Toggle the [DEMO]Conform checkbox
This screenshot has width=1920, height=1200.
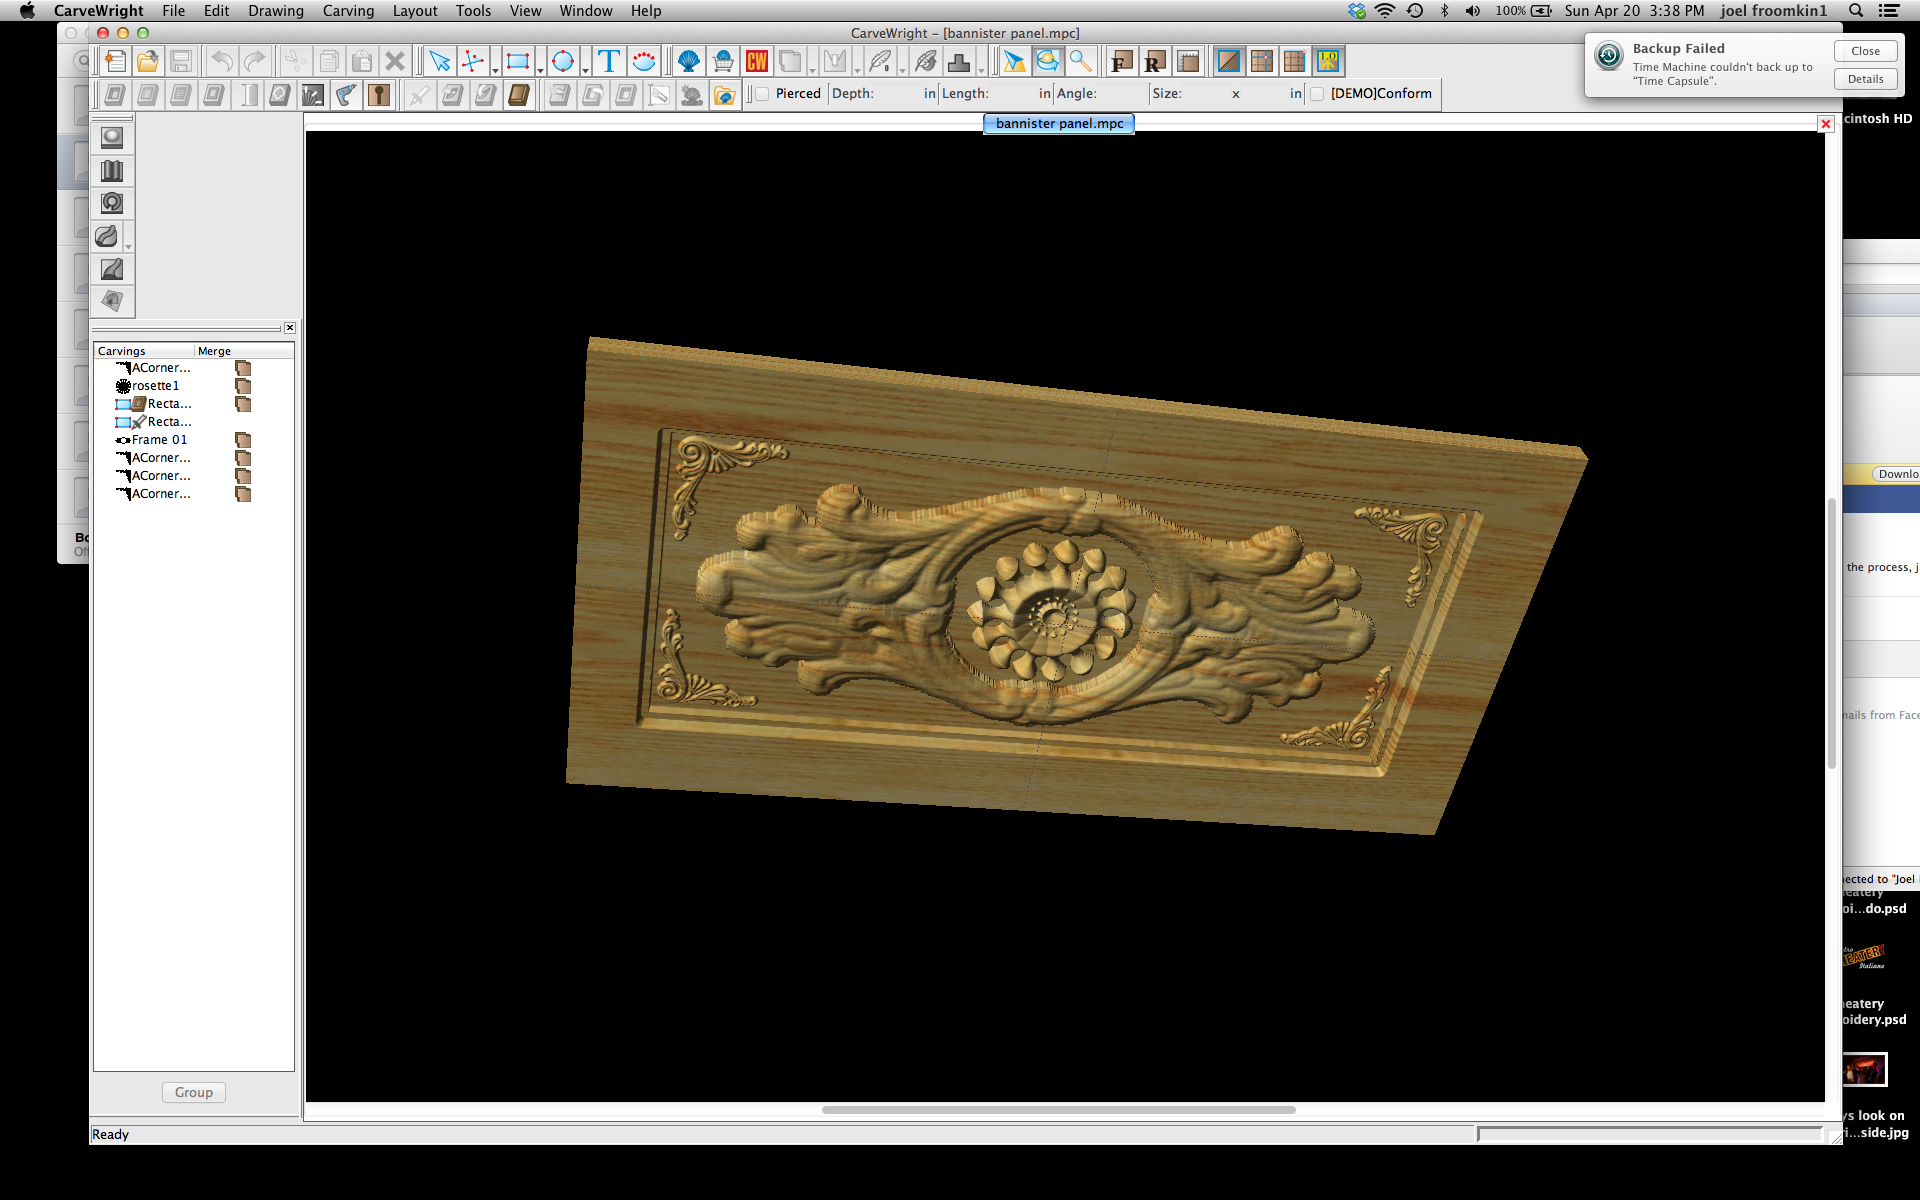point(1317,94)
